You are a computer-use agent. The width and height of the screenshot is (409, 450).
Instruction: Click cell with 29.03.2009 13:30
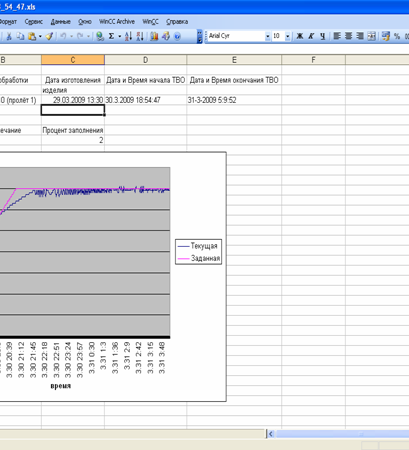point(73,100)
